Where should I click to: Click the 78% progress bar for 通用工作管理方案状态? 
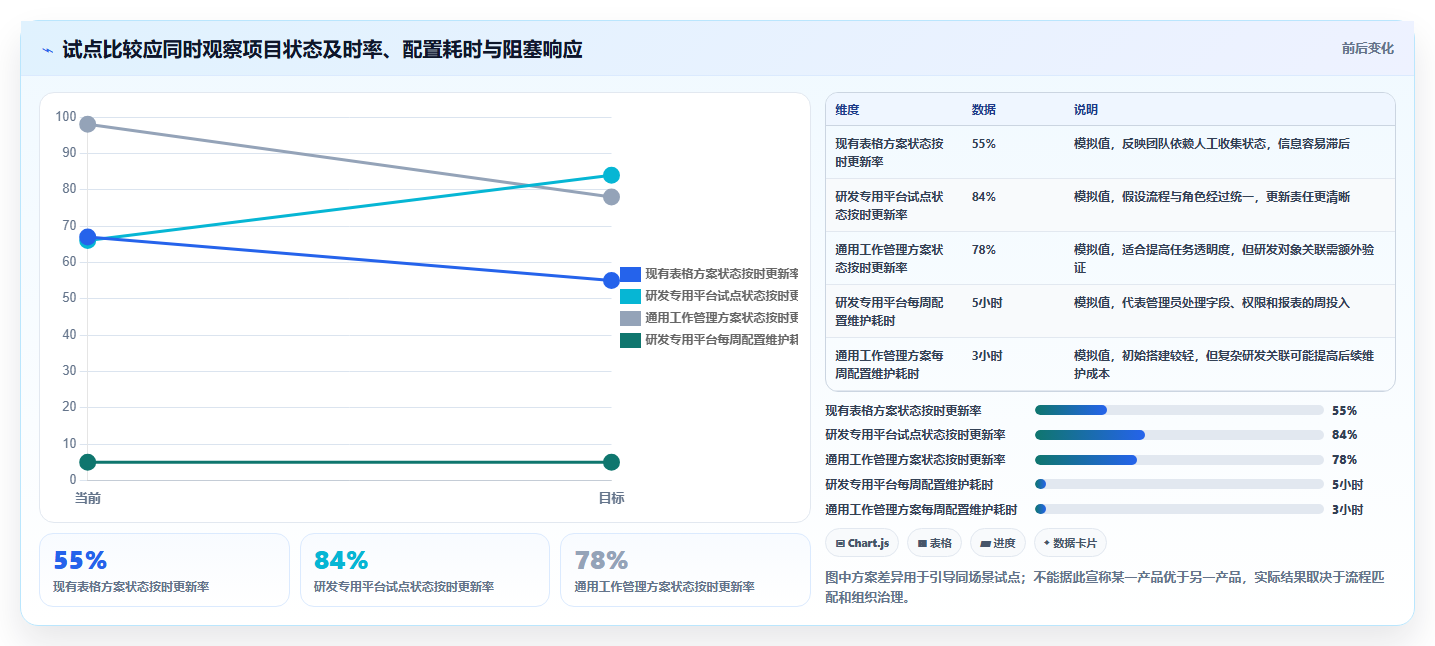coord(1179,460)
